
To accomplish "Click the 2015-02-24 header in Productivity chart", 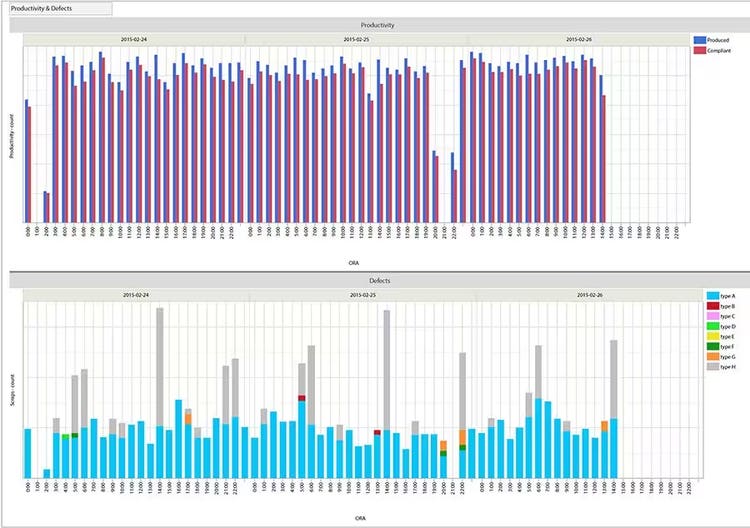I will tap(134, 40).
